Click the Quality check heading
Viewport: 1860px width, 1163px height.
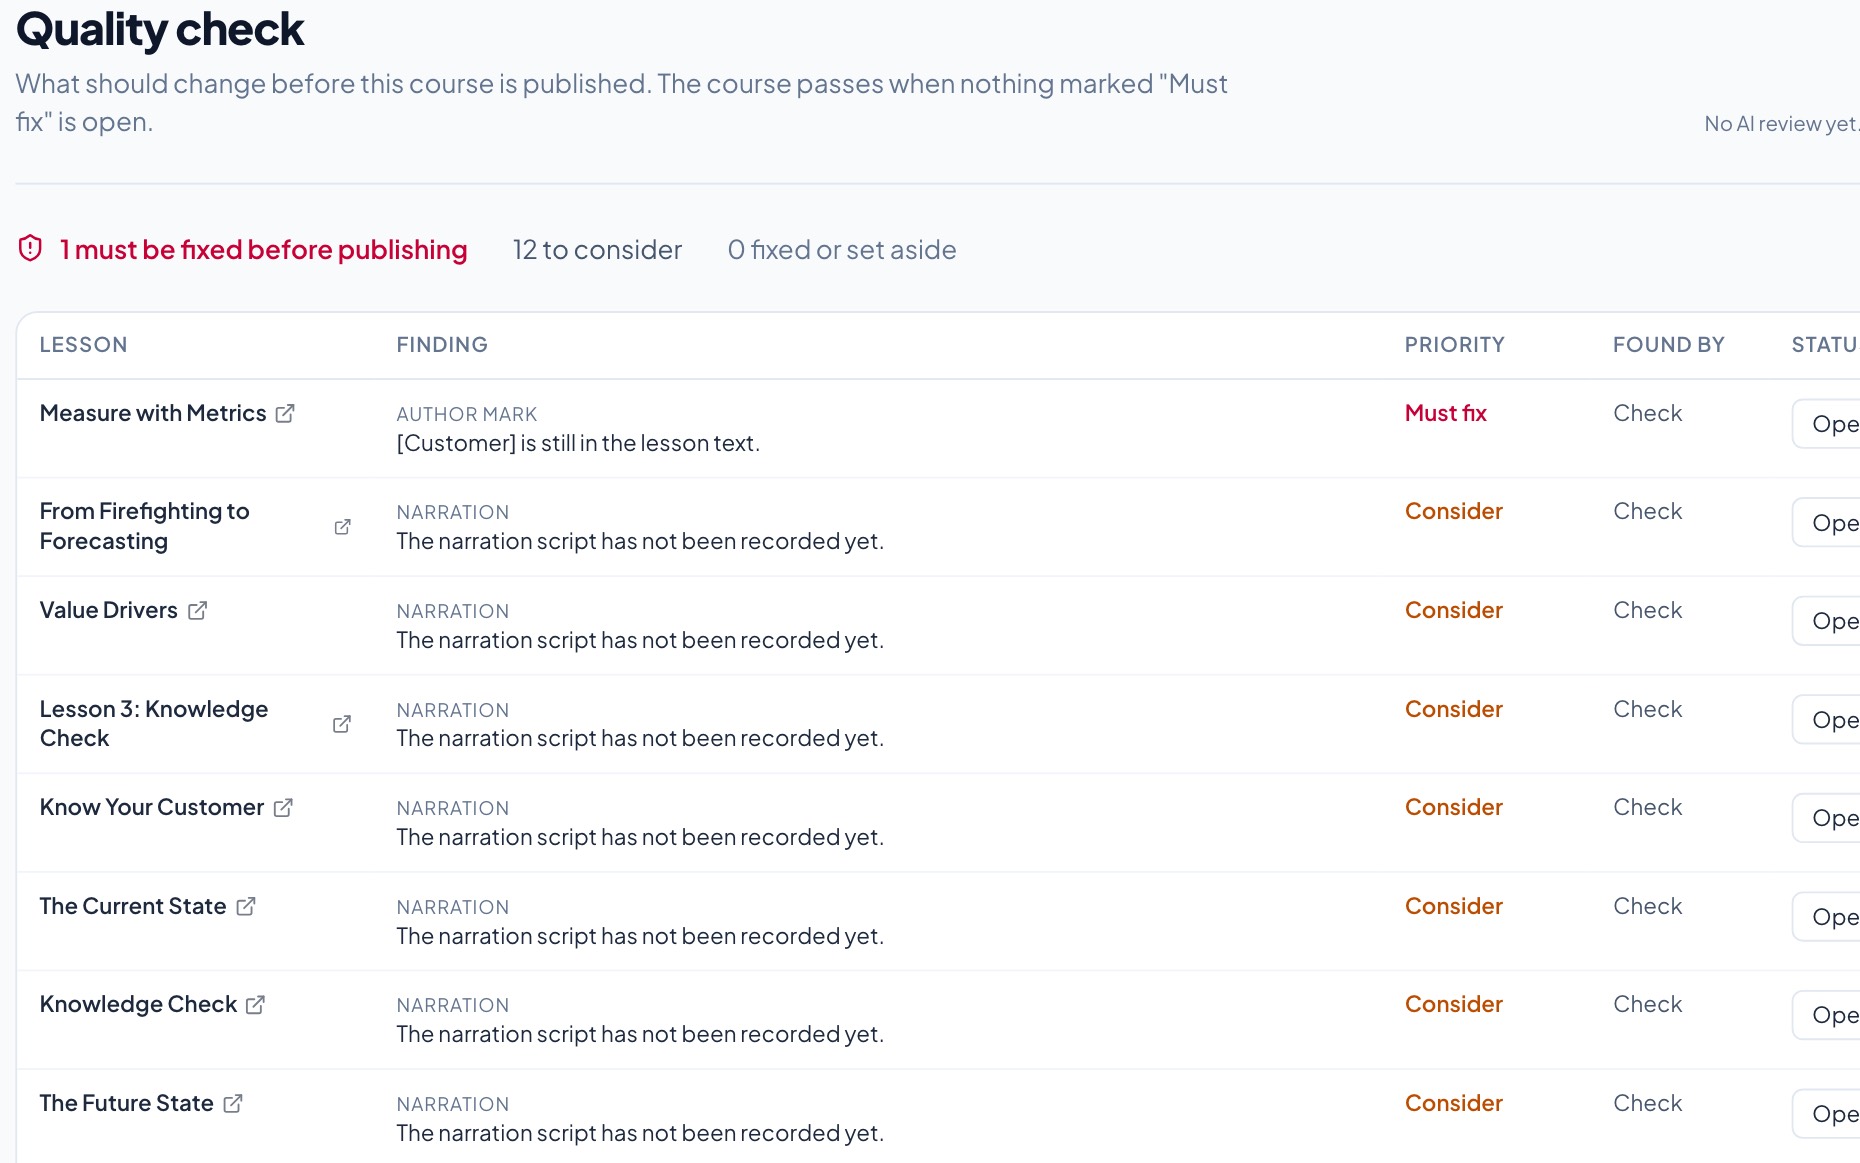coord(160,30)
